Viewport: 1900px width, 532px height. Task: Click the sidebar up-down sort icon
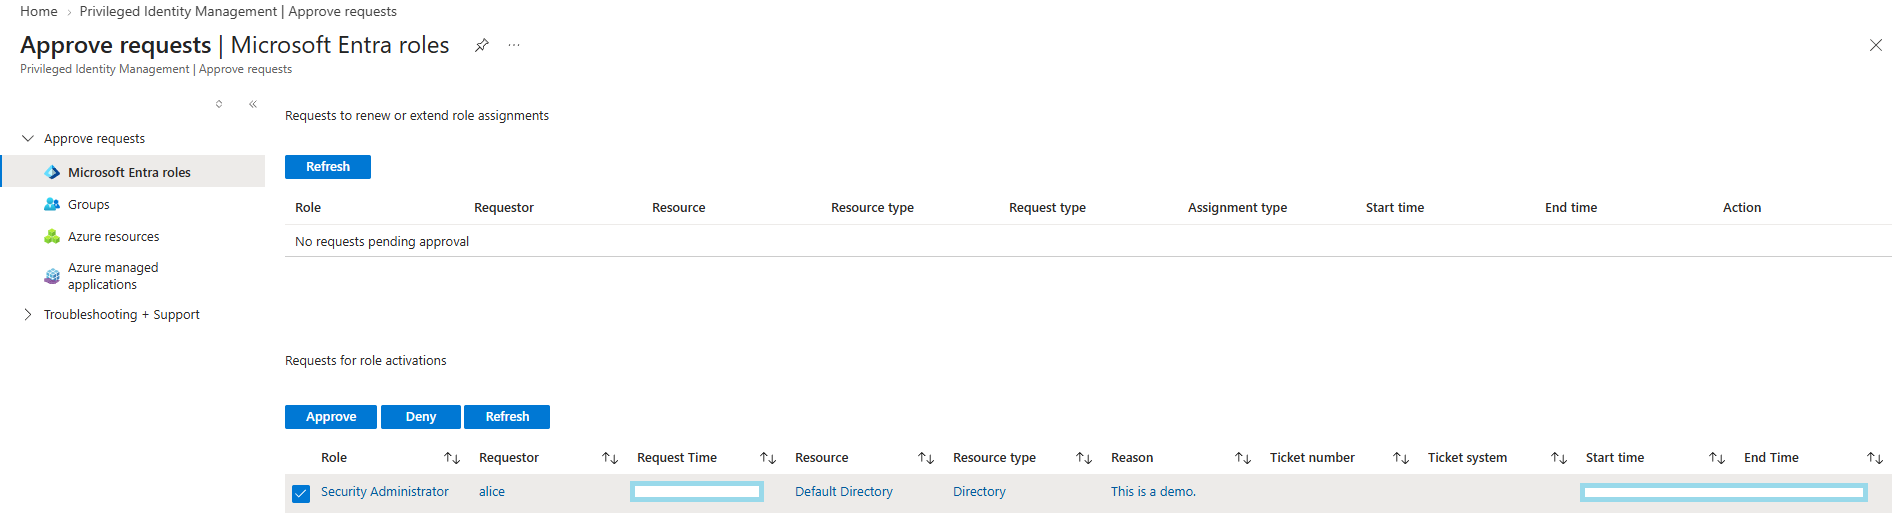tap(219, 104)
